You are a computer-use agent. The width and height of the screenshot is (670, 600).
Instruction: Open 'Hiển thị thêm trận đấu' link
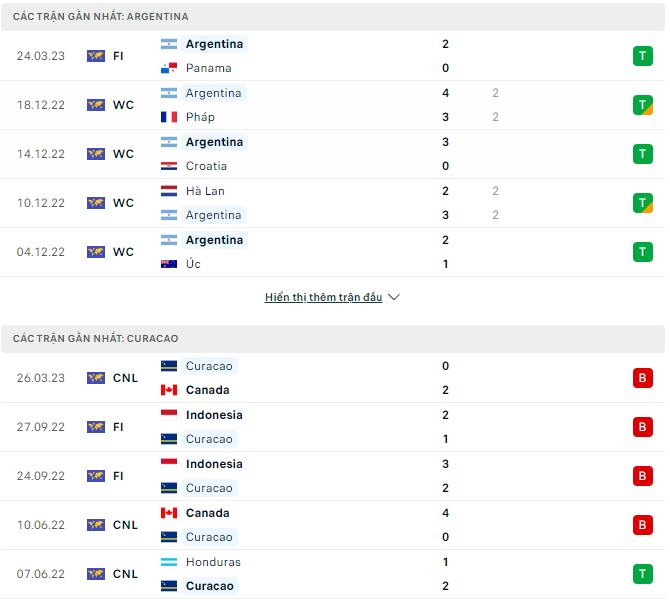coord(323,297)
